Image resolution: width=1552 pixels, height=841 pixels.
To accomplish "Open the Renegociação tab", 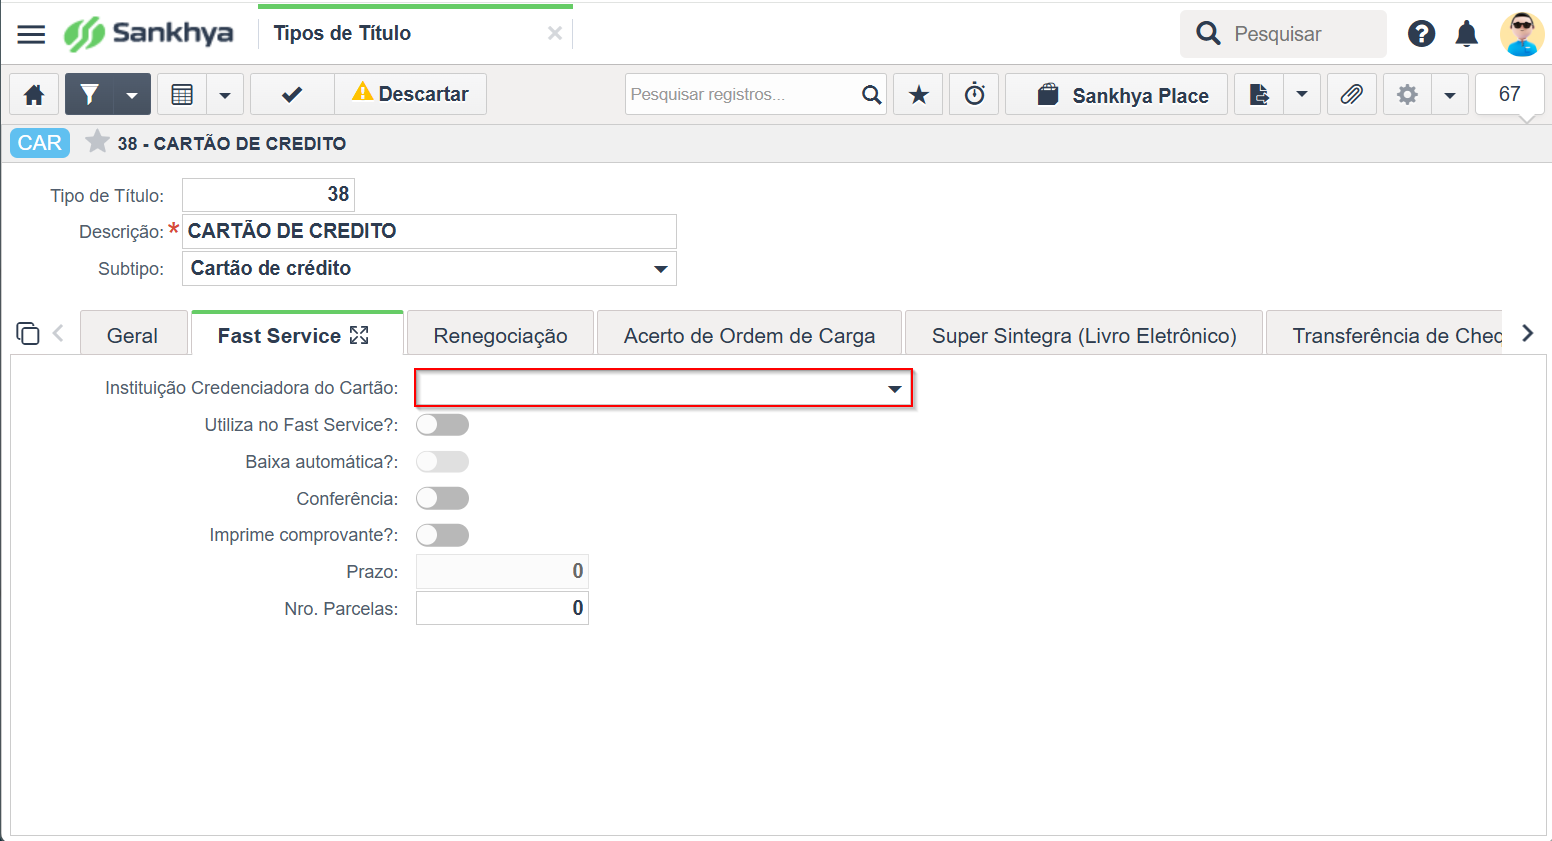I will [500, 336].
